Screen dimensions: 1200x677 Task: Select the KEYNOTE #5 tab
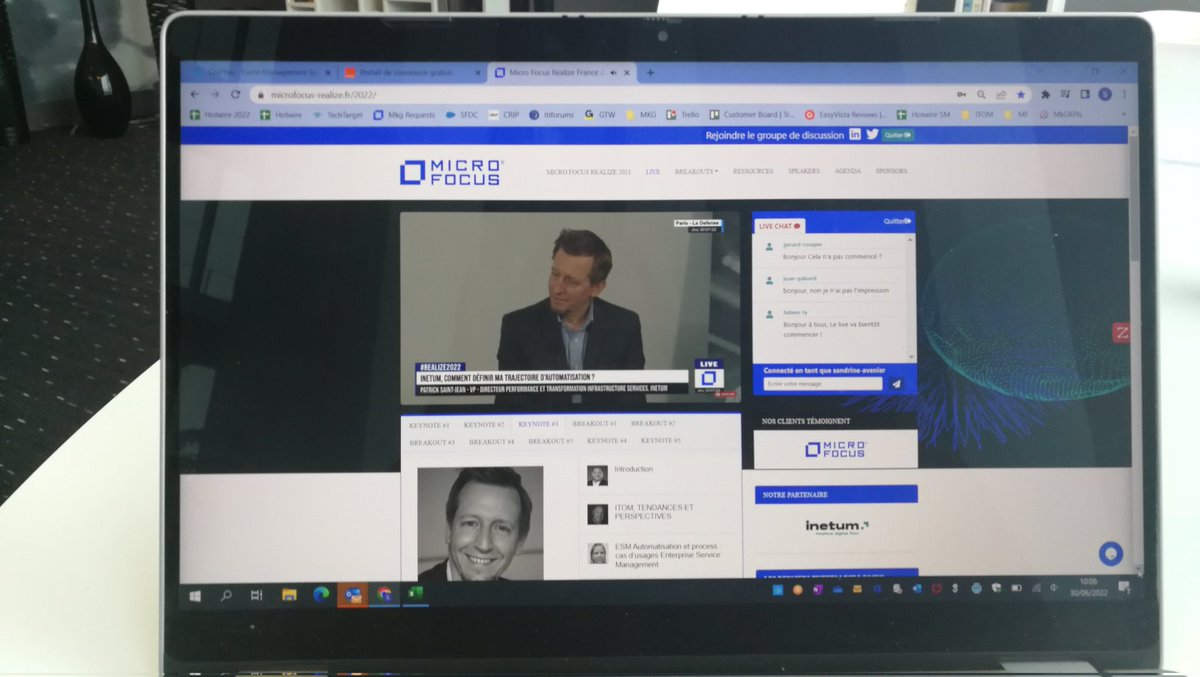click(661, 441)
